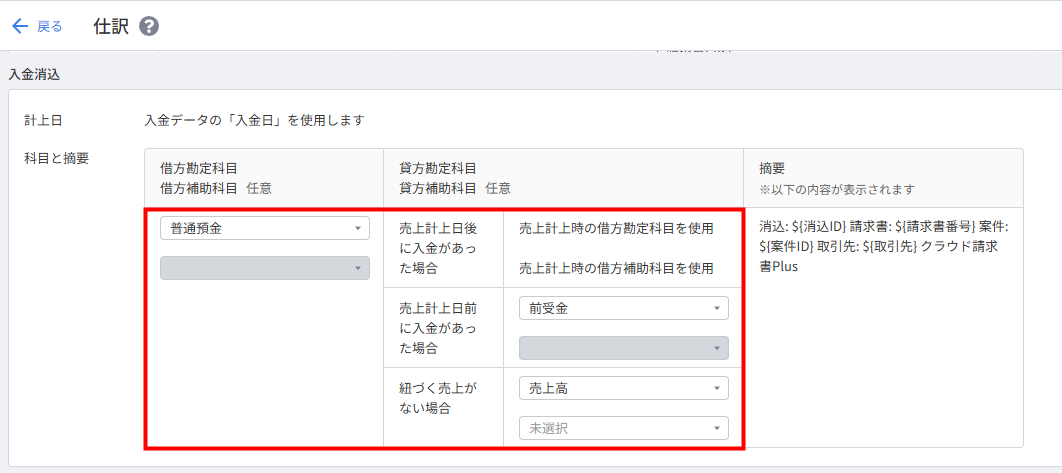Click the 借方勘定科目 column header
1062x473 pixels.
(x=198, y=167)
